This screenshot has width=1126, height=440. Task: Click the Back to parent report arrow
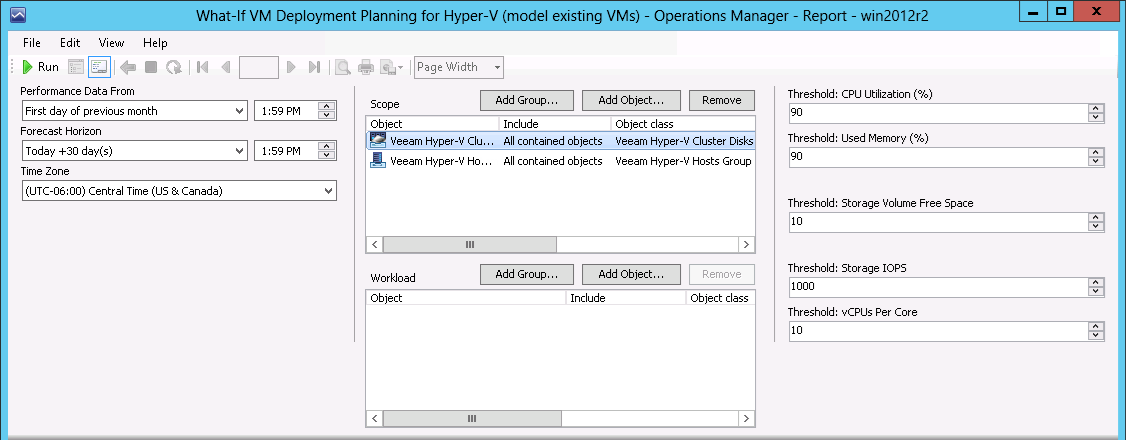(128, 67)
